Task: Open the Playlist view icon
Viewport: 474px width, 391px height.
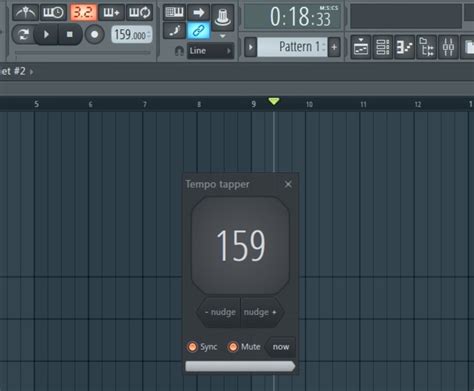Action: coord(361,47)
